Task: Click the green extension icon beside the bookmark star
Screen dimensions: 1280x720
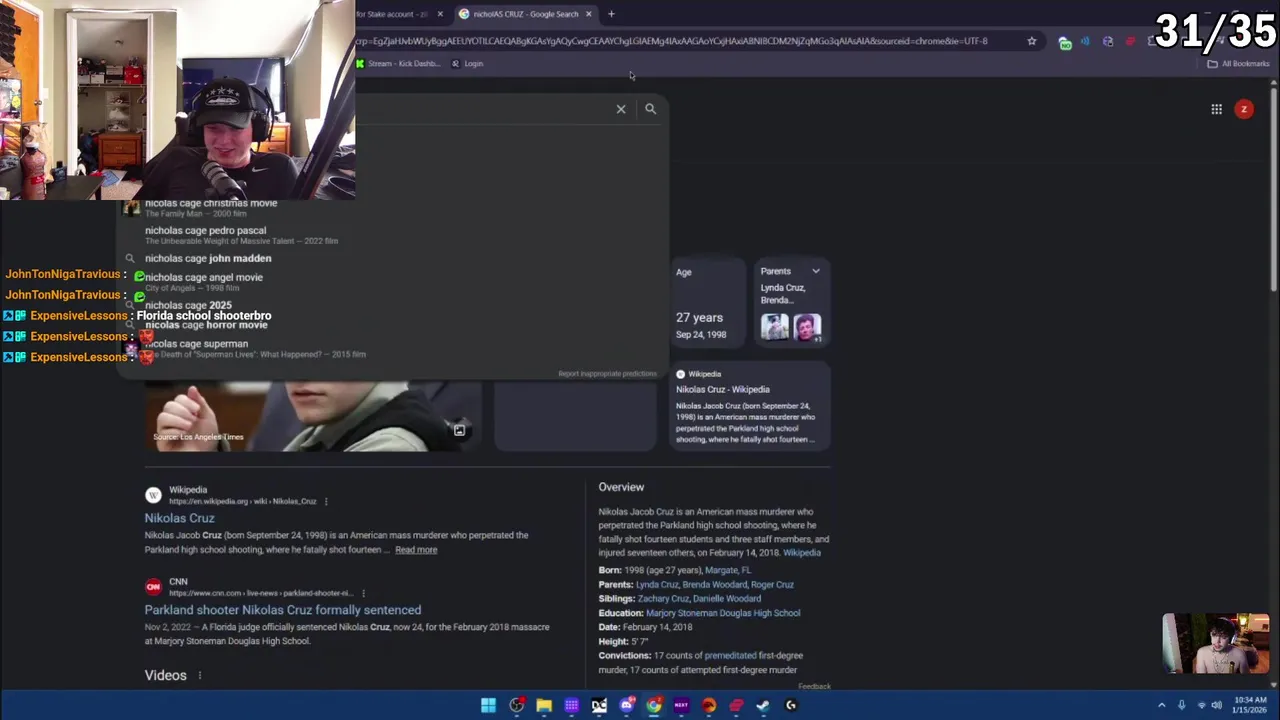Action: pos(1065,42)
